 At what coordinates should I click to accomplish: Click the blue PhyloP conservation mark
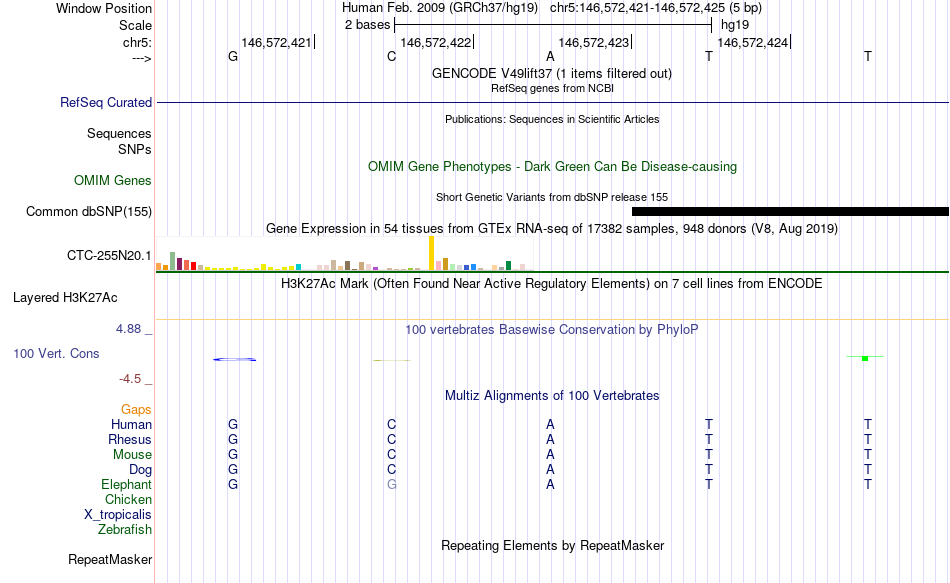click(x=234, y=359)
